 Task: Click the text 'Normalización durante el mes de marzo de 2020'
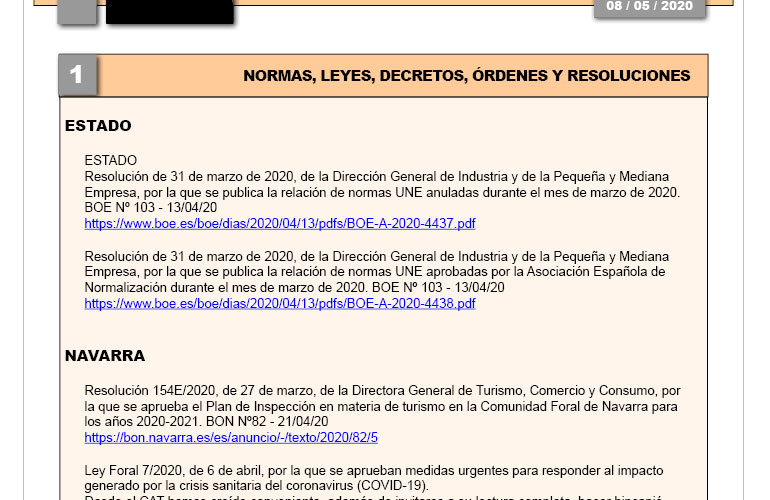click(x=226, y=287)
